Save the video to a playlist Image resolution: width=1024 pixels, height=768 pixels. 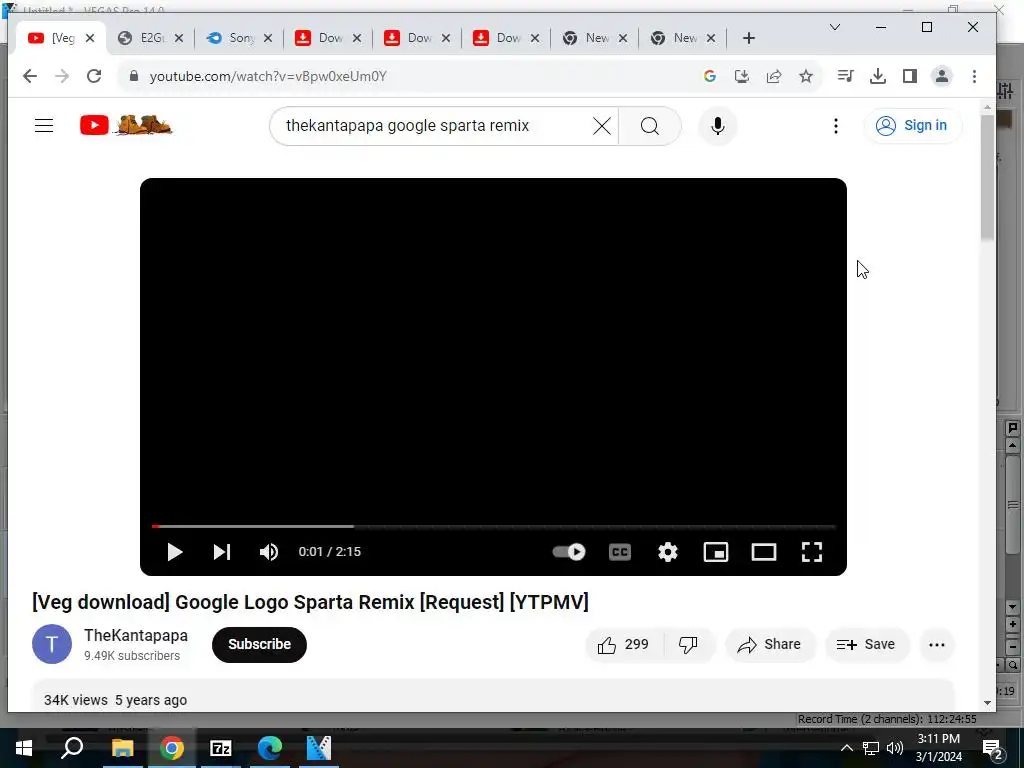[866, 645]
